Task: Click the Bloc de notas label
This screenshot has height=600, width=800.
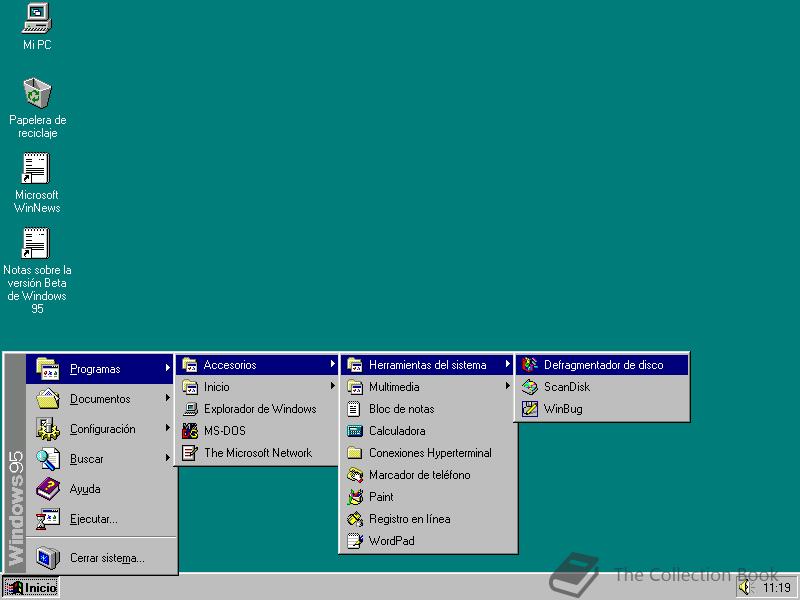Action: pyautogui.click(x=402, y=409)
